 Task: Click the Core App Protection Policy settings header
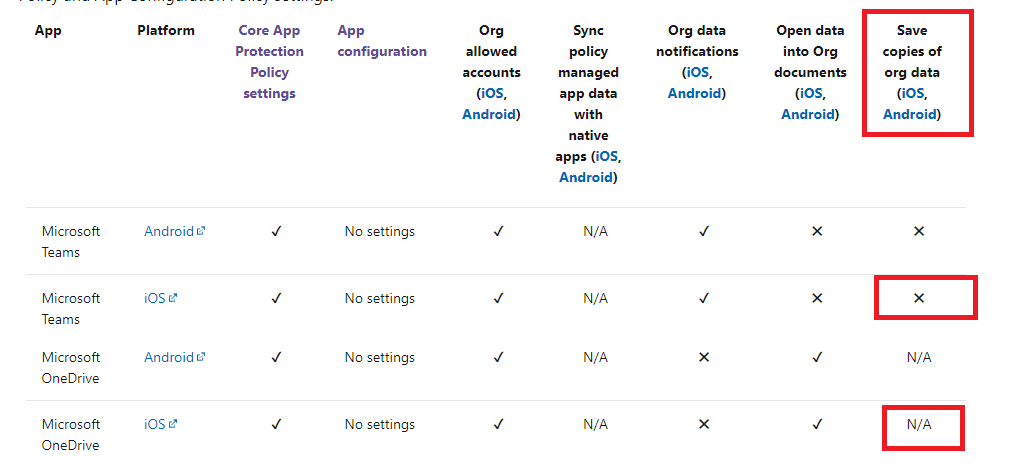coord(271,62)
